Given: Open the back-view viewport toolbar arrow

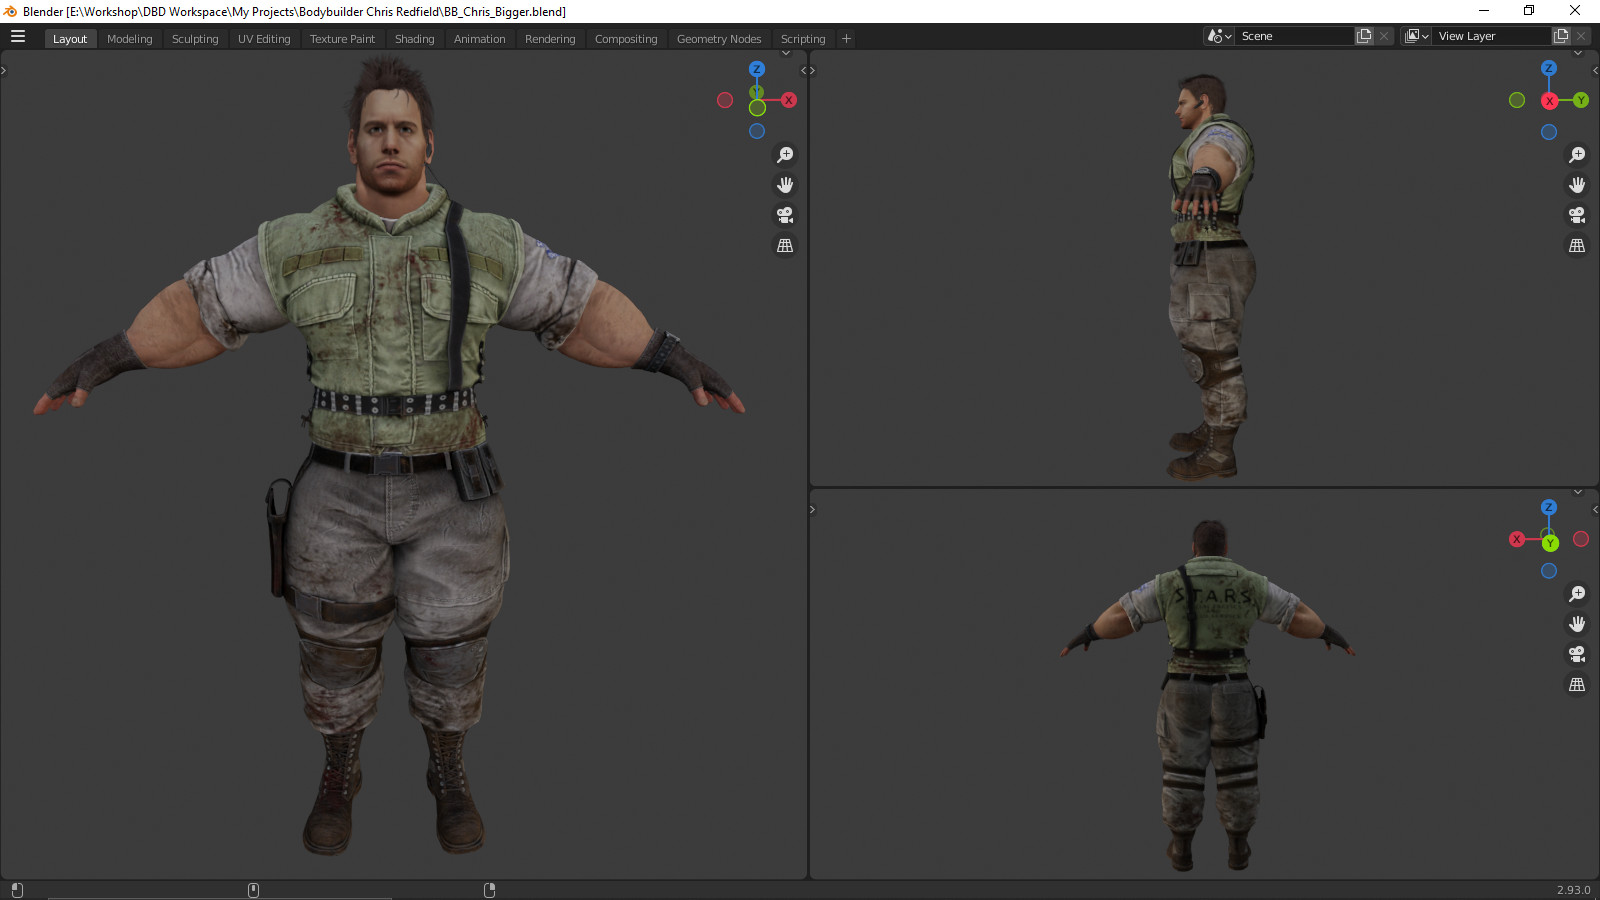Looking at the screenshot, I should pyautogui.click(x=813, y=510).
